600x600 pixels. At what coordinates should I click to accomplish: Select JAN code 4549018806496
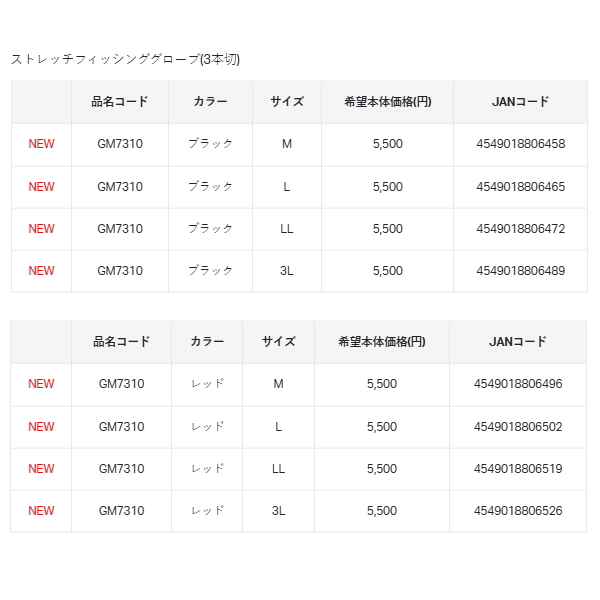click(519, 384)
